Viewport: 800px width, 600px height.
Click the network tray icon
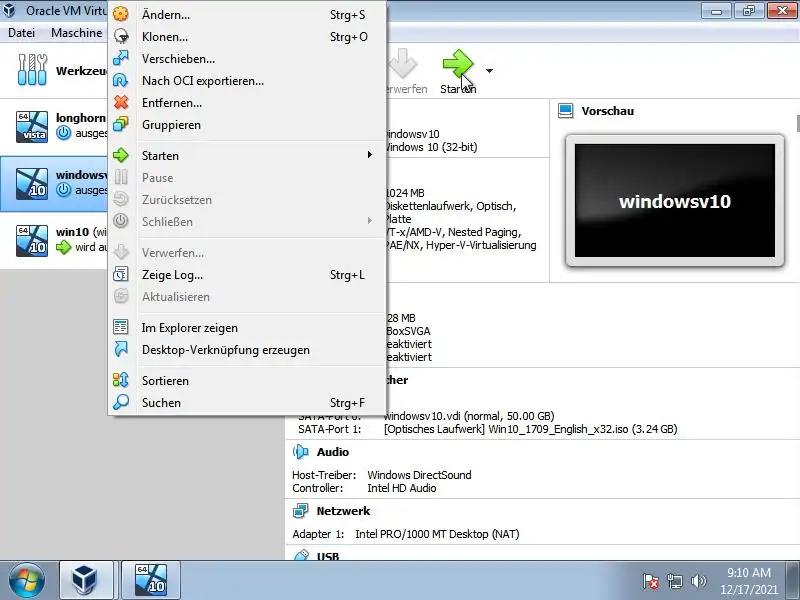click(x=674, y=581)
